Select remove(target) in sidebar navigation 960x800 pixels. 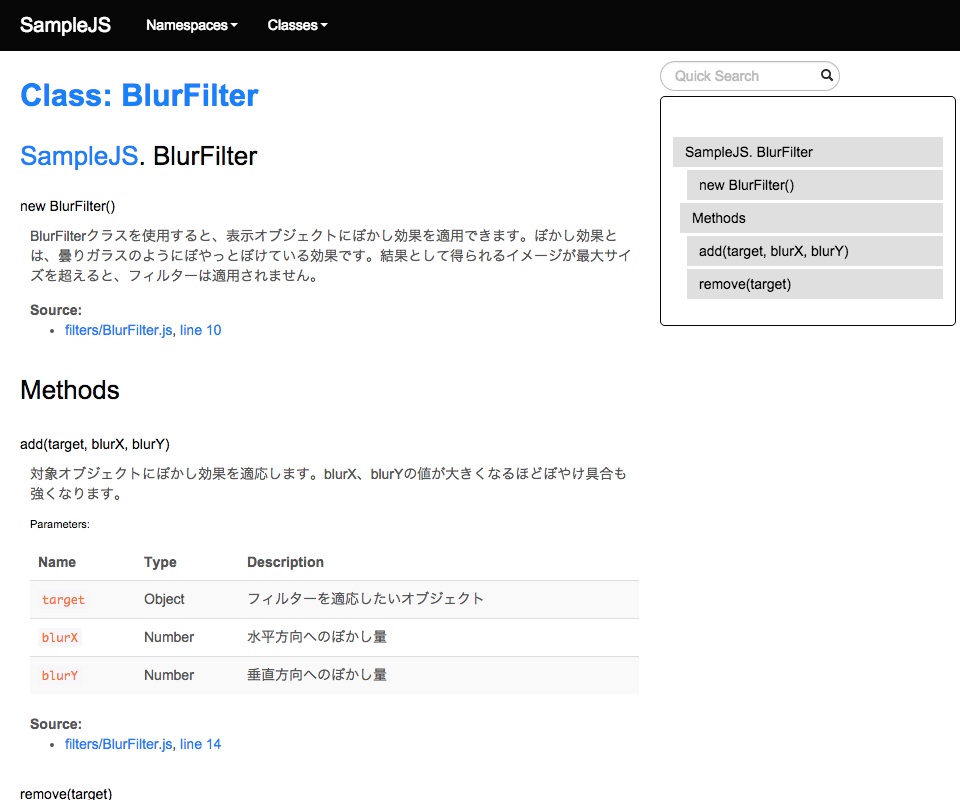pos(814,284)
